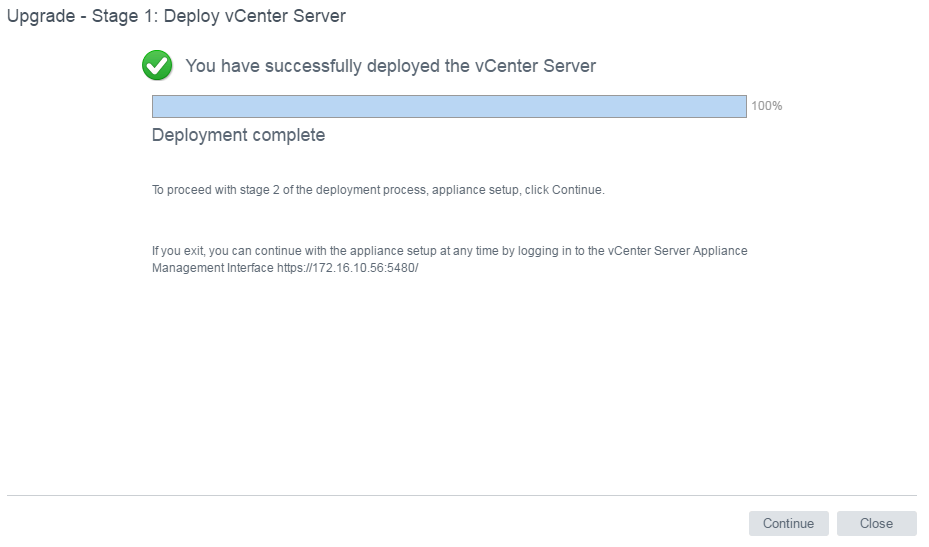Click the 'To proceed with stage 2' instruction line
Image resolution: width=929 pixels, height=547 pixels.
point(378,190)
